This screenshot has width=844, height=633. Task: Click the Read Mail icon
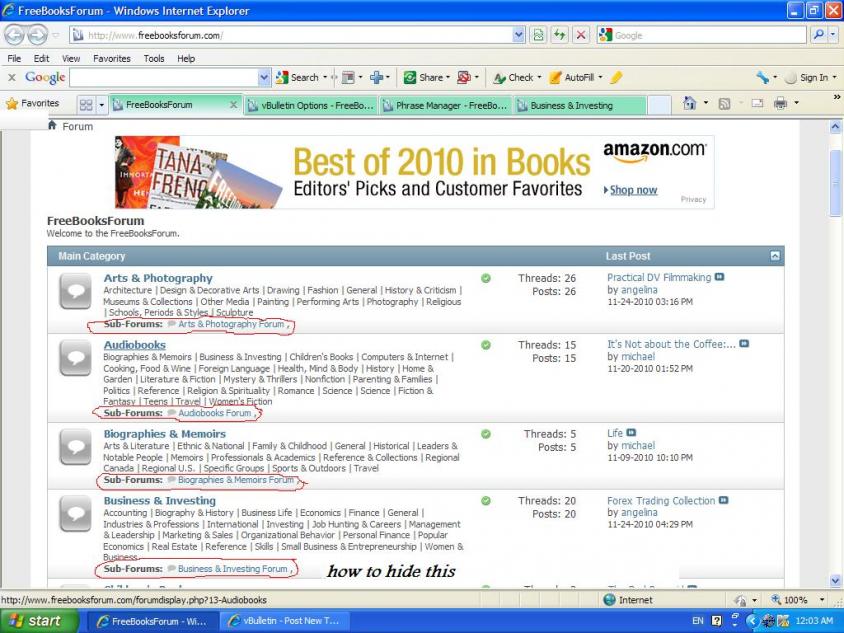pyautogui.click(x=757, y=103)
